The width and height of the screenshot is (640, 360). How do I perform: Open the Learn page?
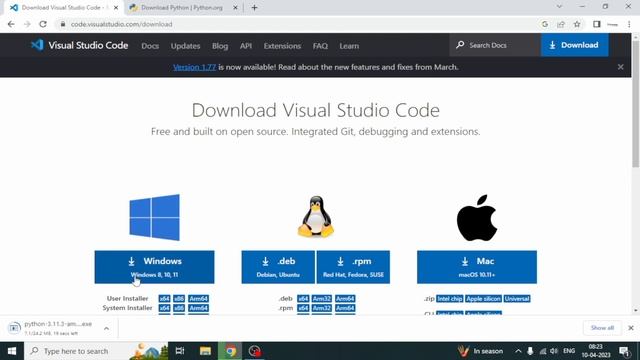click(x=349, y=46)
